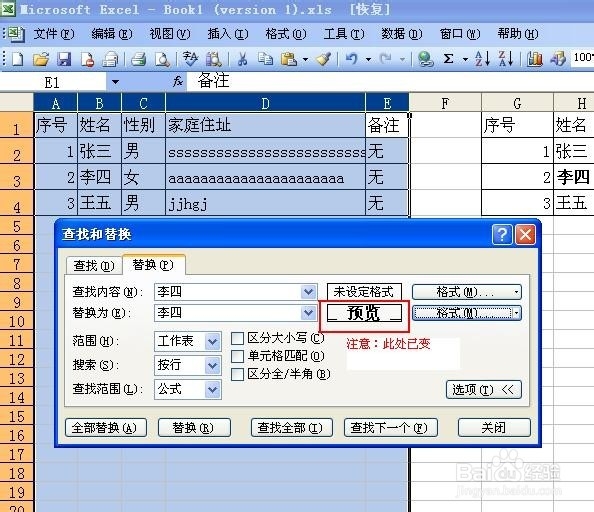Click the 查找全部(I) button
This screenshot has height=512, width=594.
(x=292, y=428)
